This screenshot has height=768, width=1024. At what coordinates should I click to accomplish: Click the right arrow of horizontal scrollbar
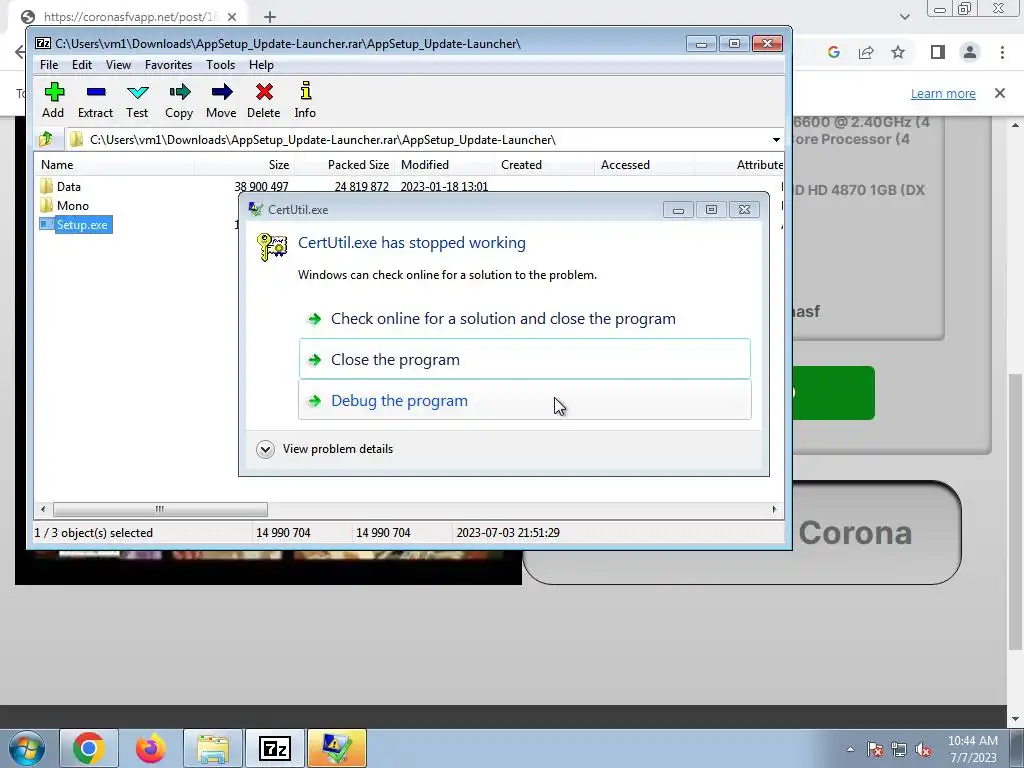(775, 509)
